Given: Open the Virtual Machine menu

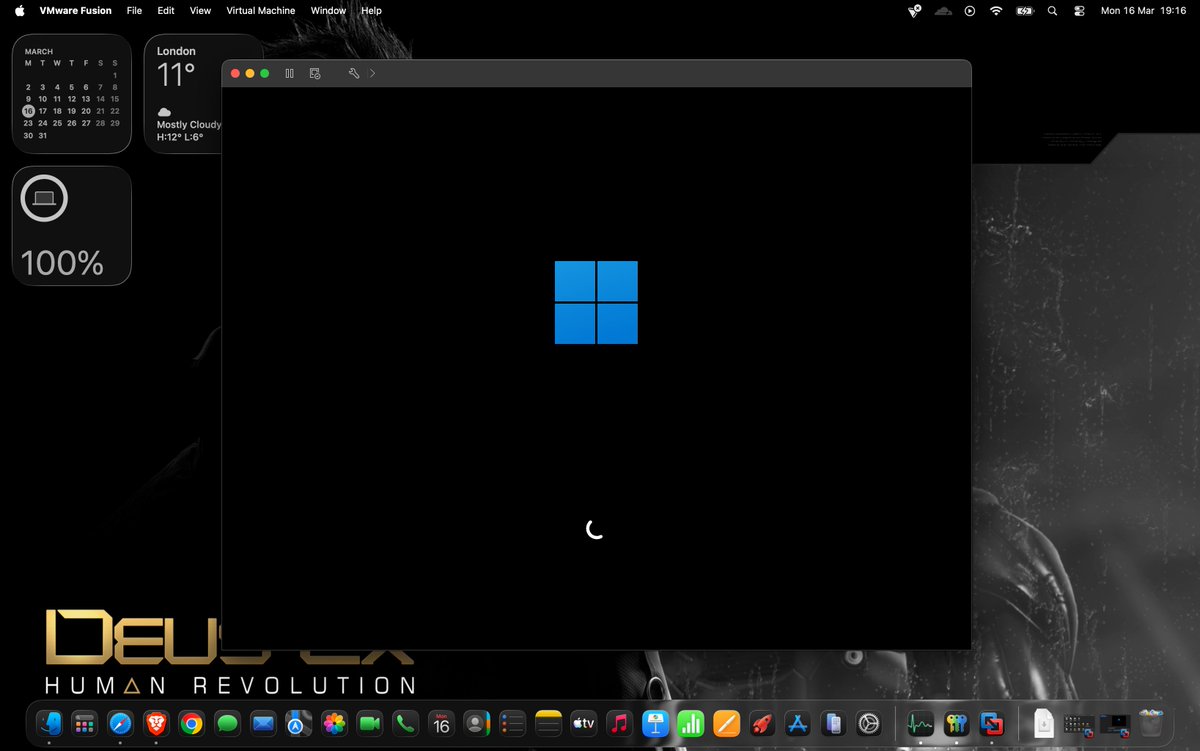Looking at the screenshot, I should 261,10.
